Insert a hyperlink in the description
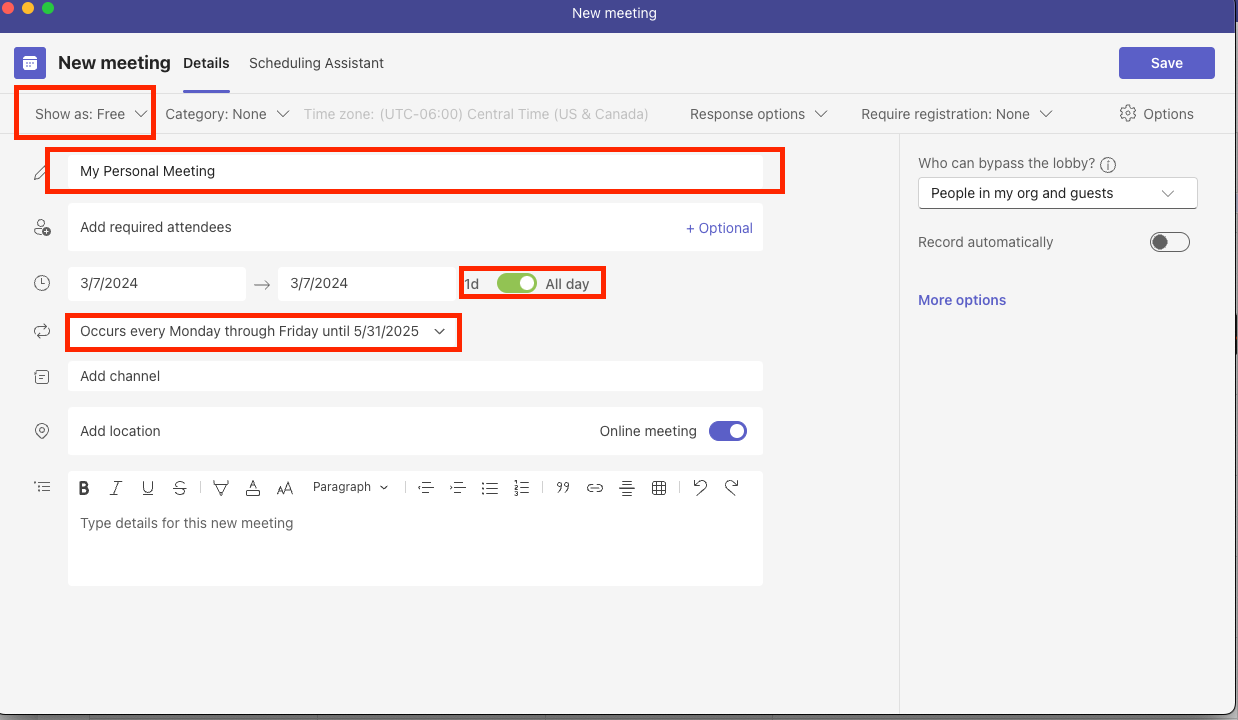The image size is (1238, 720). [595, 488]
